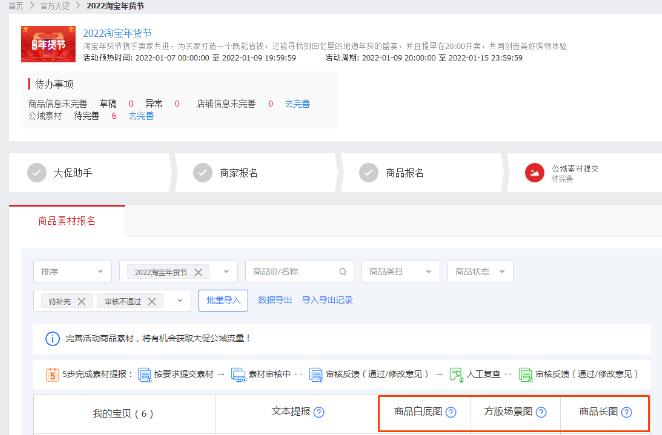
Task: Click the 商家报名 step checkmark icon
Action: (203, 173)
